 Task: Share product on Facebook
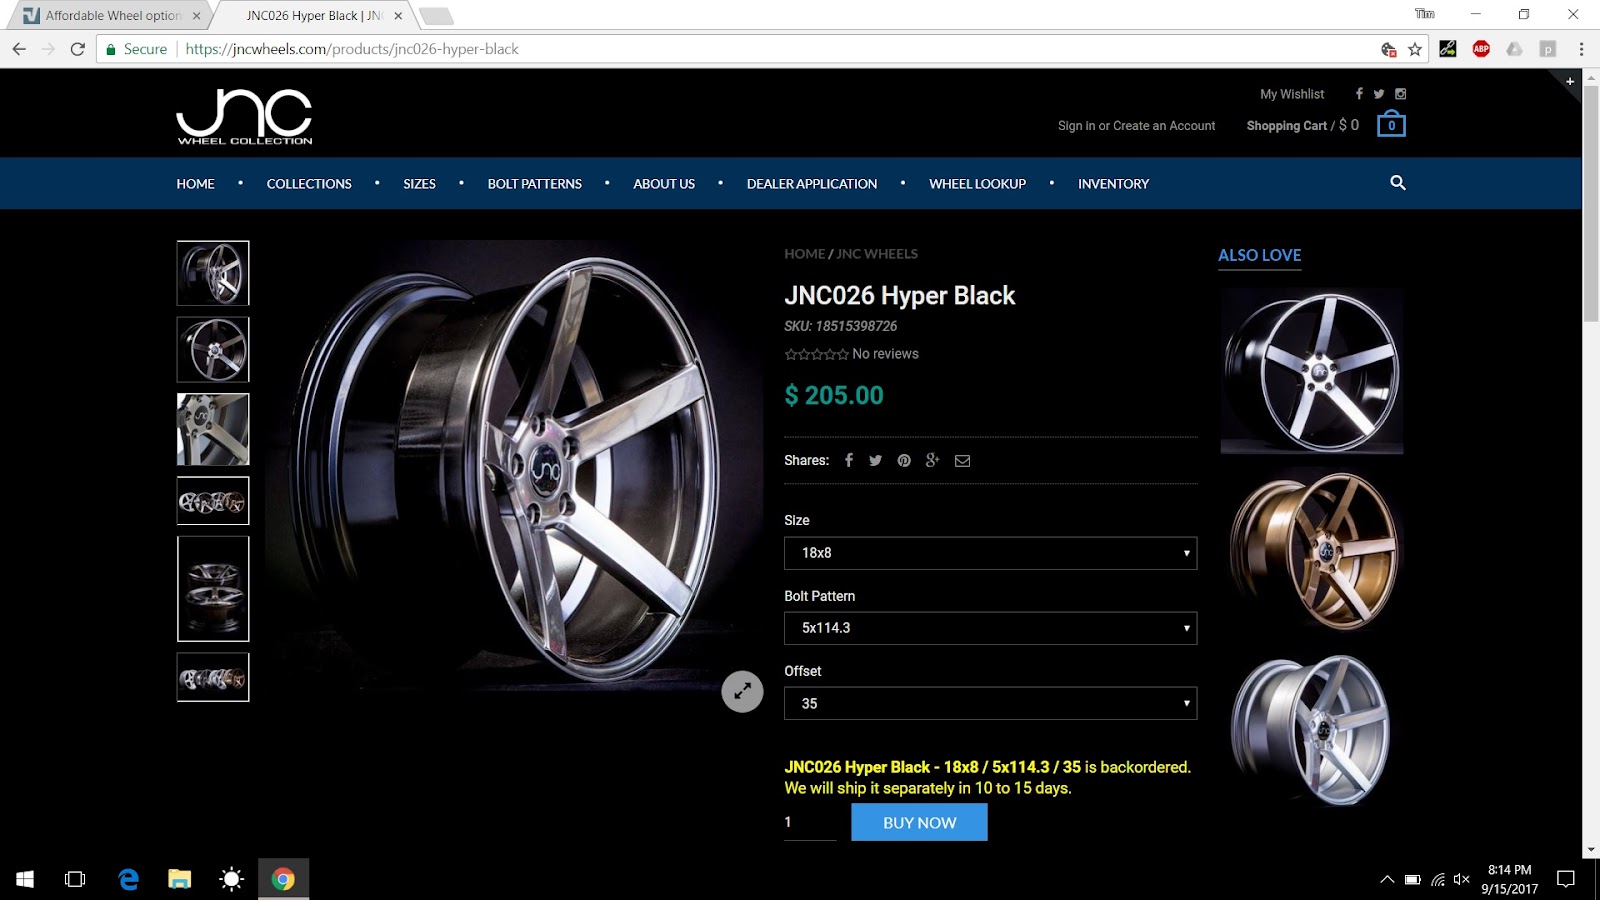point(849,460)
